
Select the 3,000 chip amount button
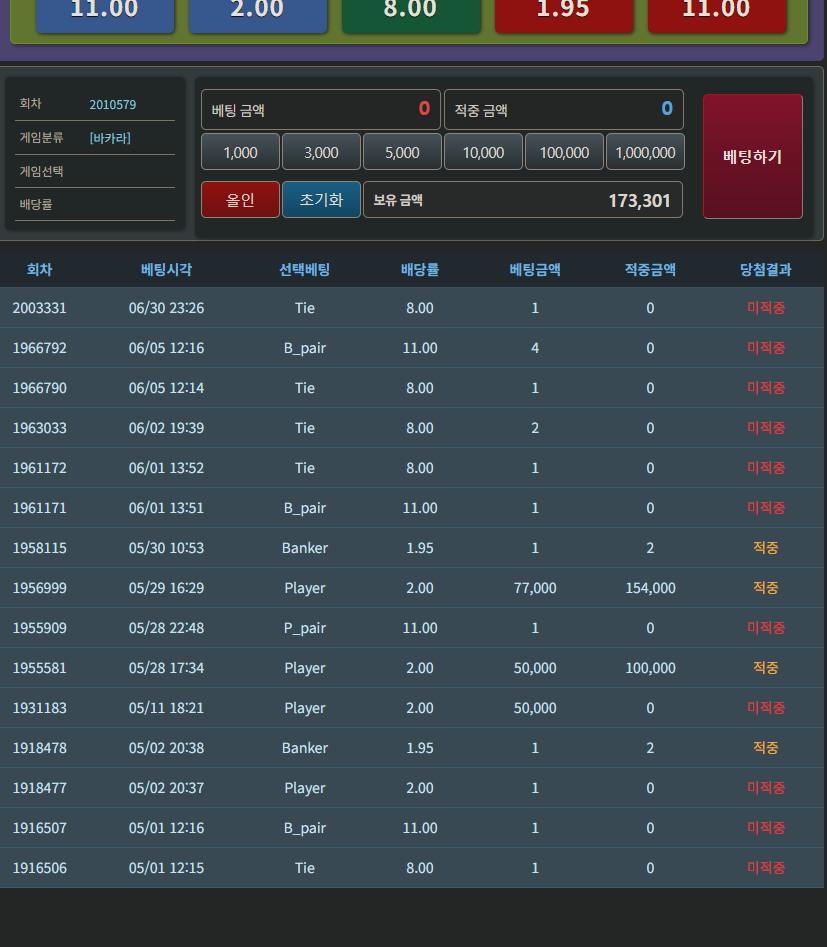point(321,152)
